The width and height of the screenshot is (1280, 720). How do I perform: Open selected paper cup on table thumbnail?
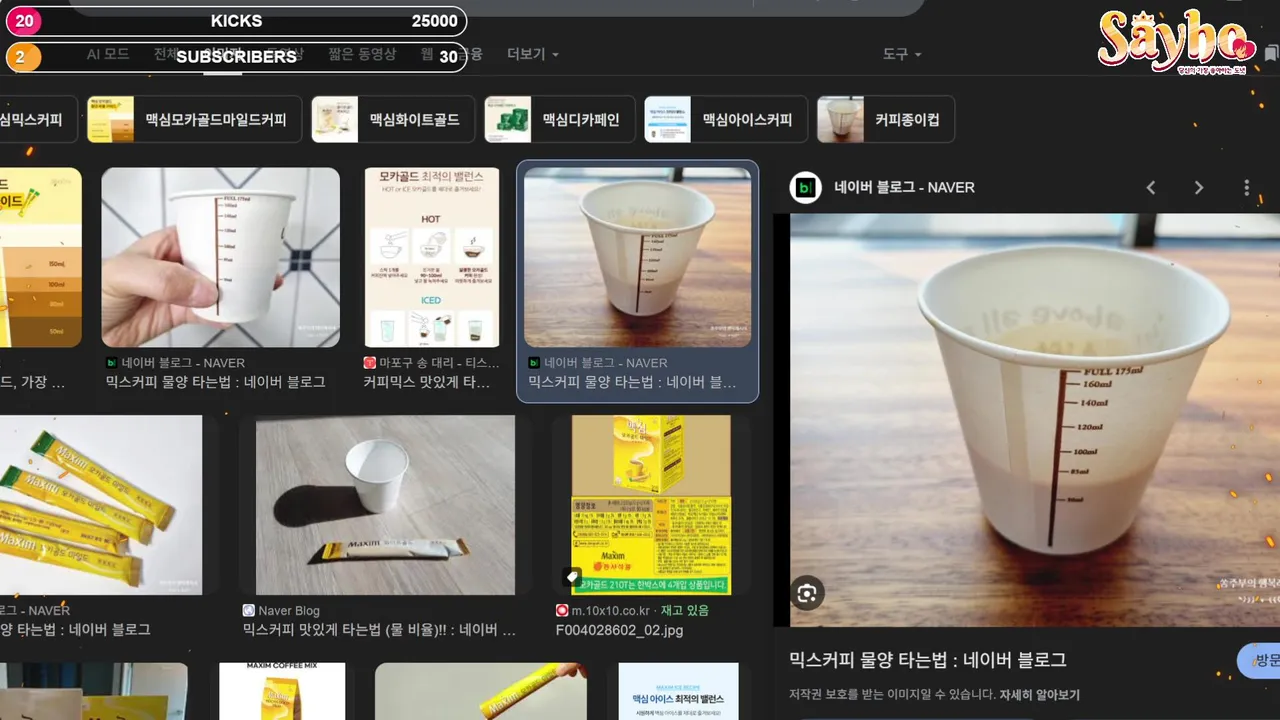(x=638, y=257)
